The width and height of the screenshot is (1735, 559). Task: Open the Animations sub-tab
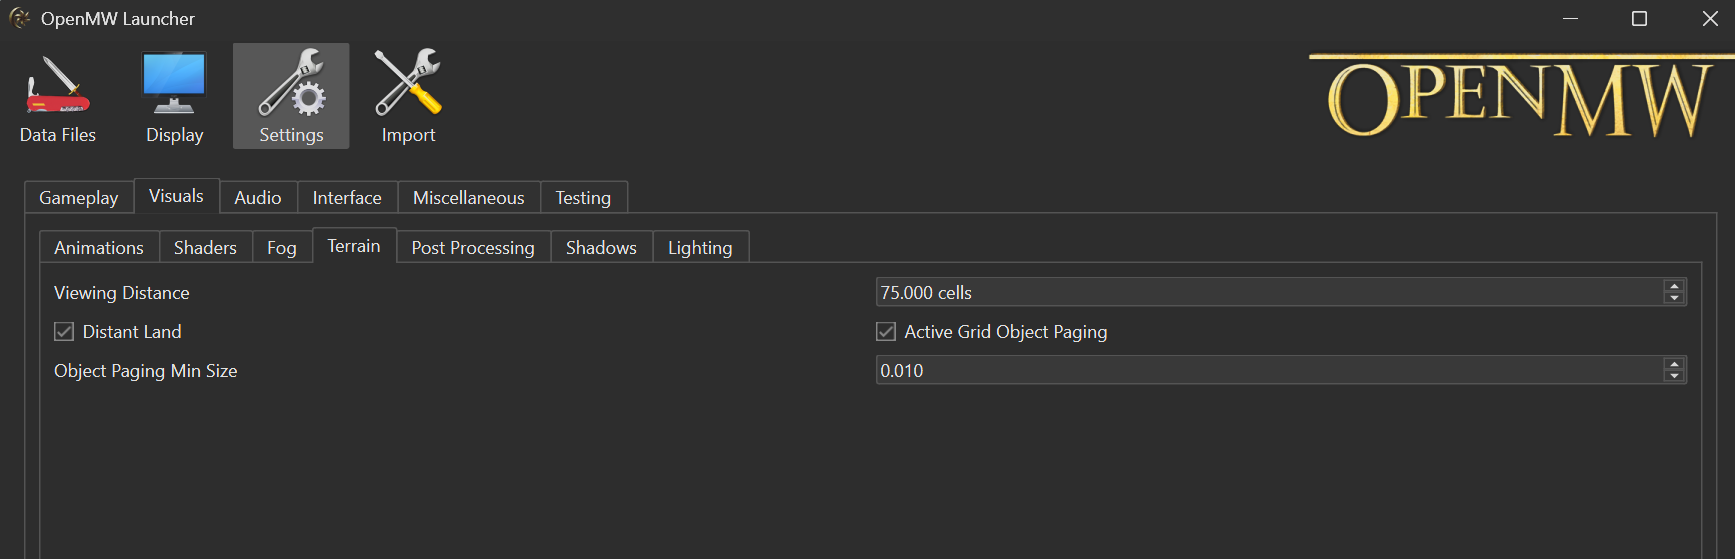99,248
